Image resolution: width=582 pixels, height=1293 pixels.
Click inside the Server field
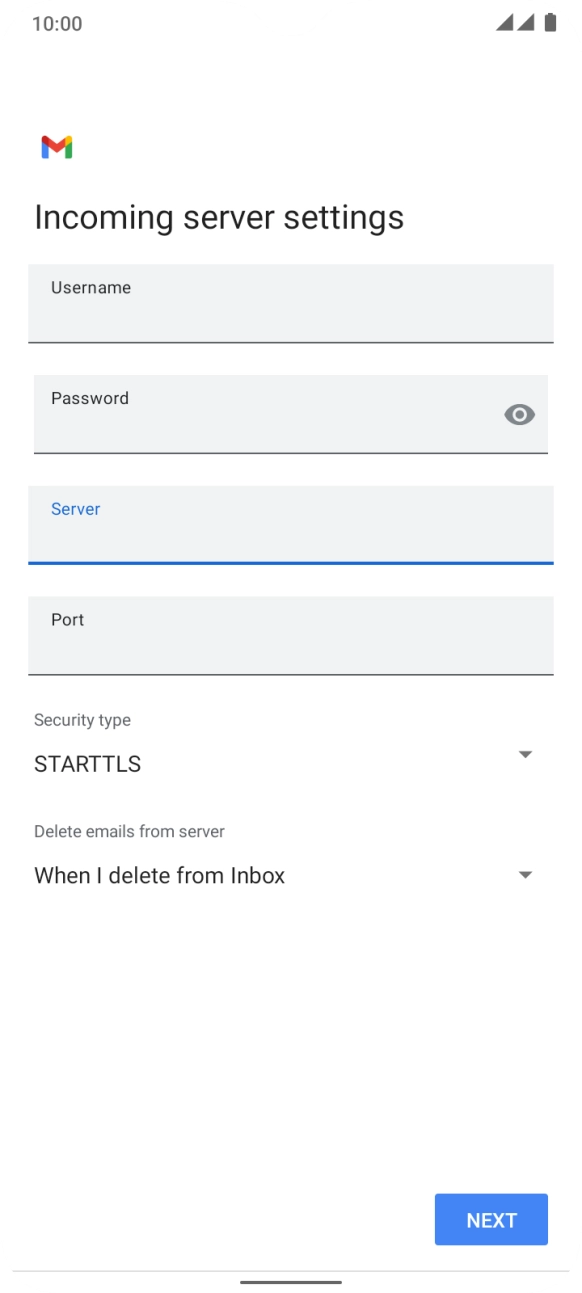(290, 525)
